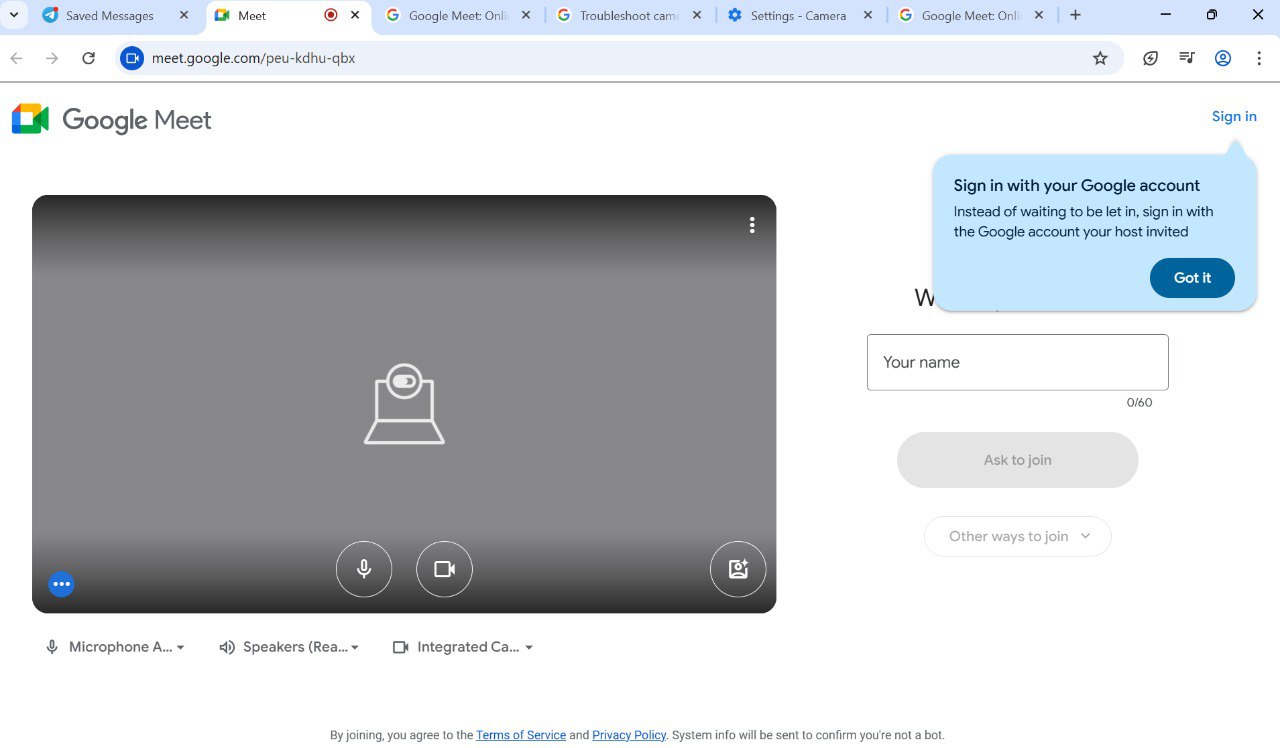Image resolution: width=1280 pixels, height=748 pixels.
Task: Expand the Speakers device dropdown
Action: [x=289, y=647]
